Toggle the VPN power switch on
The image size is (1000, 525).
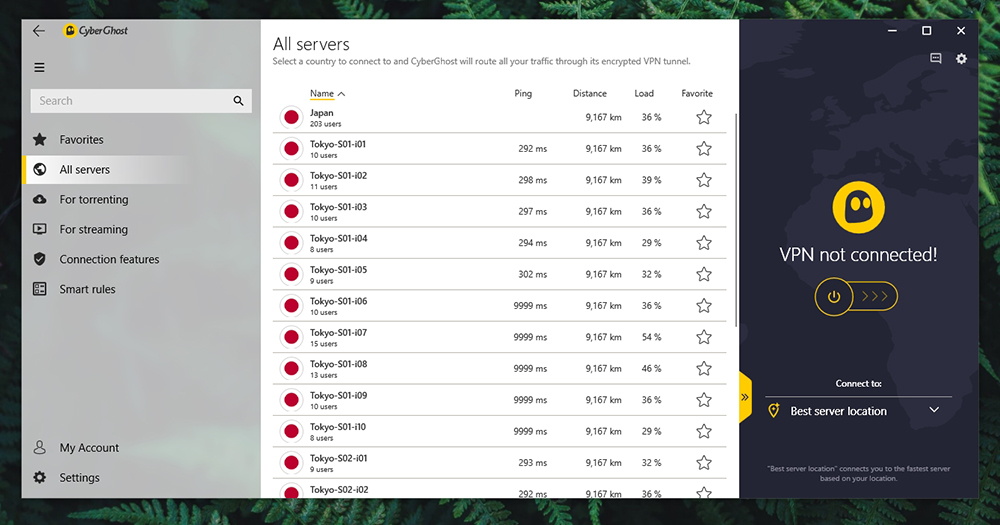pyautogui.click(x=856, y=297)
